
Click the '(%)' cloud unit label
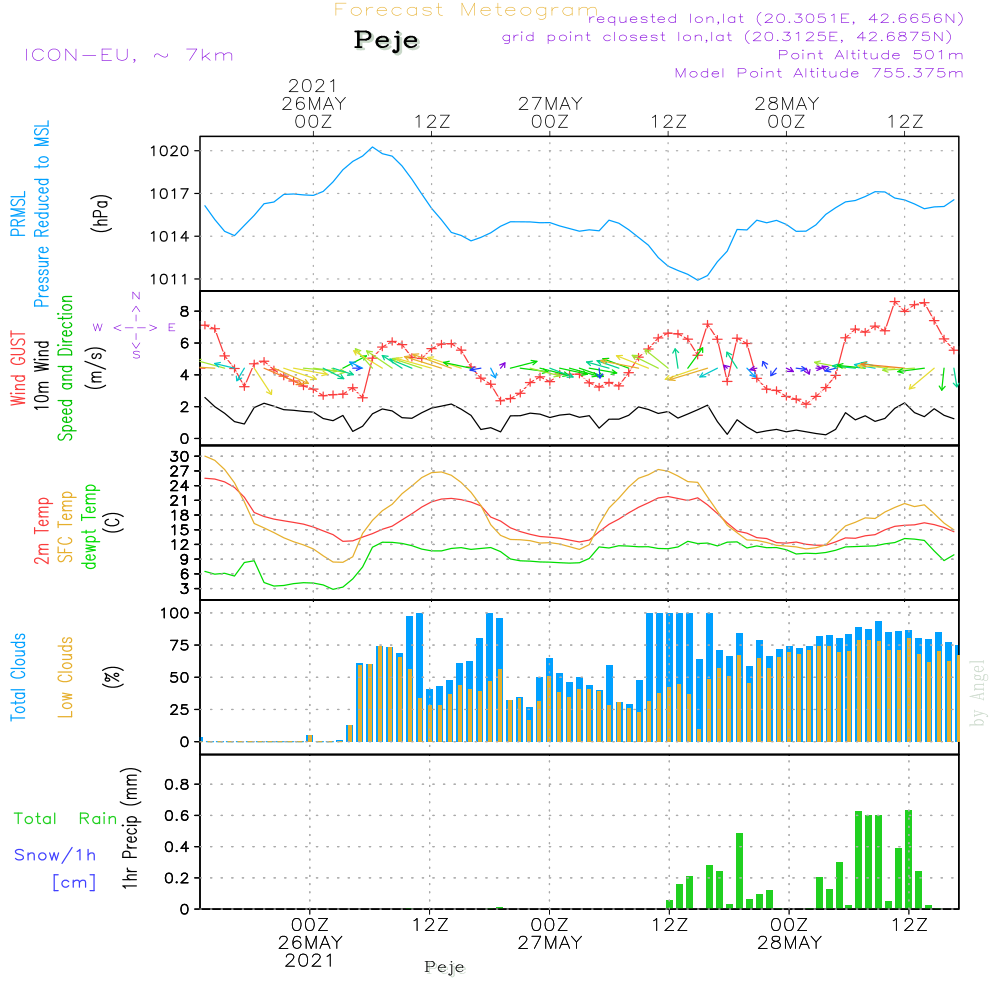[x=114, y=677]
